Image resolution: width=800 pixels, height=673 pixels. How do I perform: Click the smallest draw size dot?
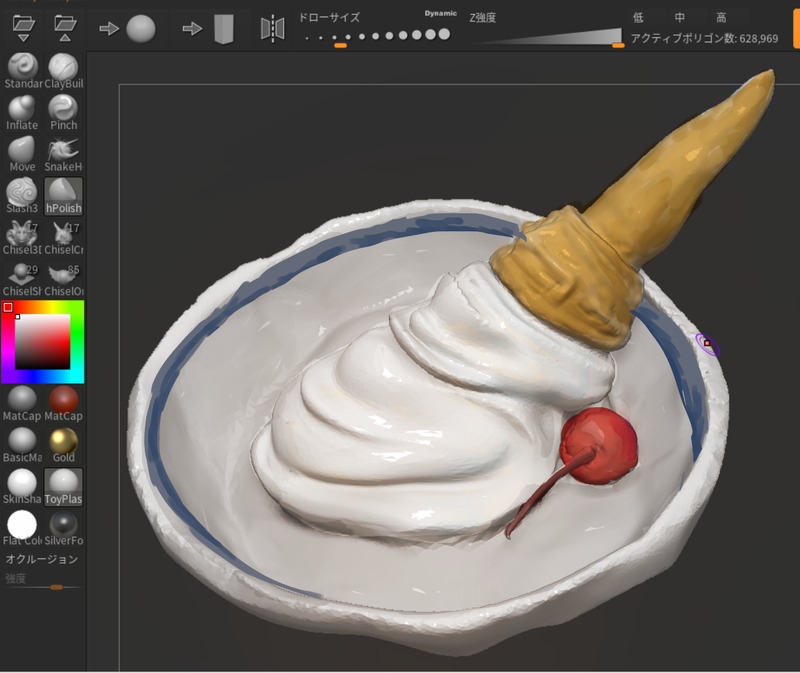307,38
